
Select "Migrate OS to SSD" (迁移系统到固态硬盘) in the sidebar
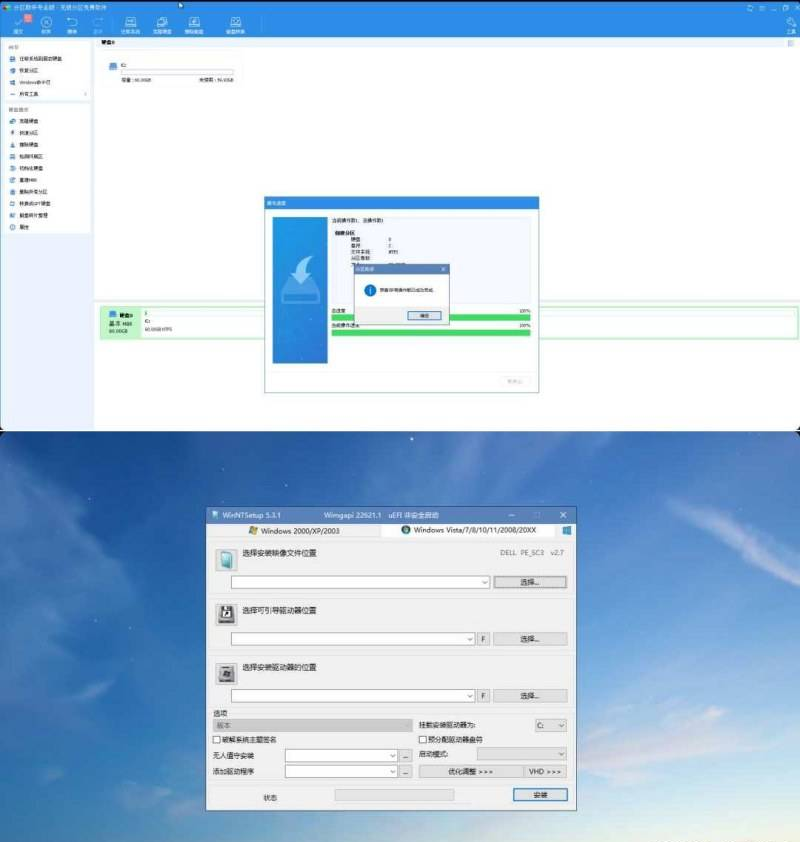[36, 59]
